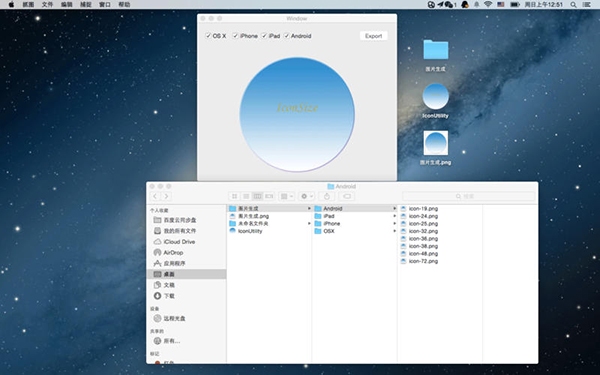Screen dimensions: 600x375
Task: Click the Finder search field
Action: 468,196
